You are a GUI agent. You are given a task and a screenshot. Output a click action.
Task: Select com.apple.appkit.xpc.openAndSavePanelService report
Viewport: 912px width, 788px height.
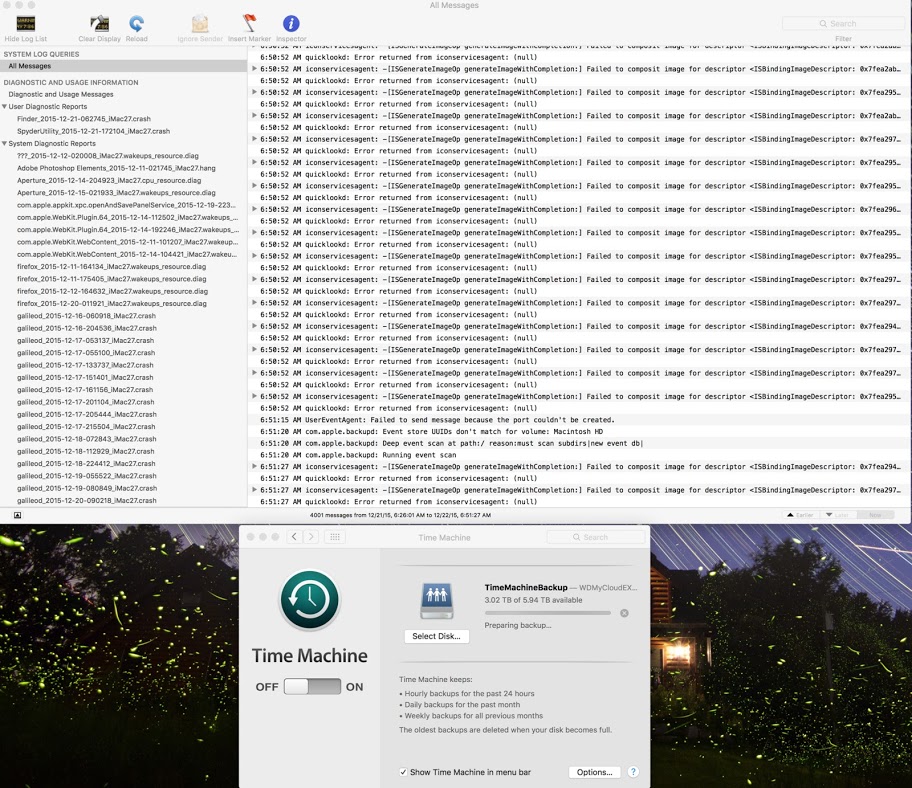click(x=126, y=205)
